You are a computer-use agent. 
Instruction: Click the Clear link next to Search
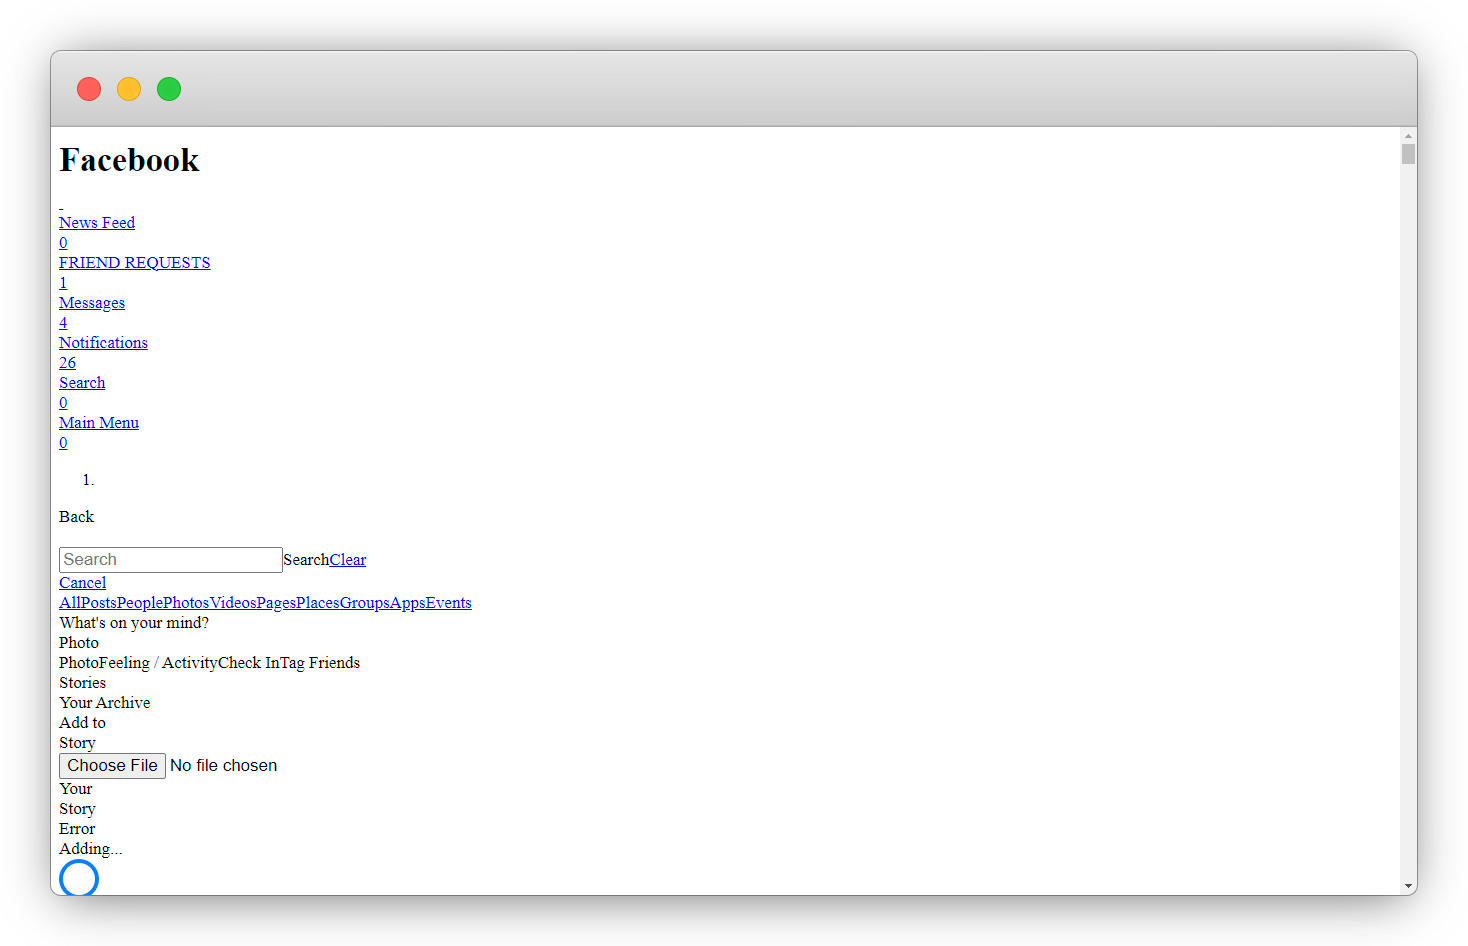click(x=348, y=560)
